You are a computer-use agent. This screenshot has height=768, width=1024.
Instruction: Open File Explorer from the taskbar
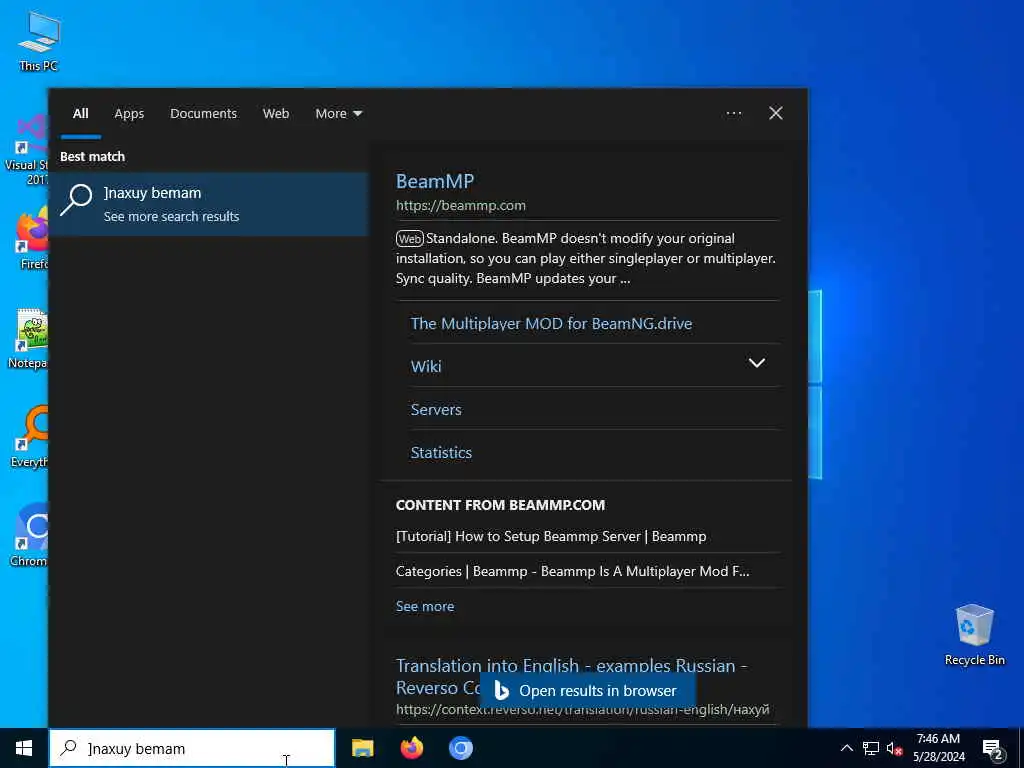[362, 748]
